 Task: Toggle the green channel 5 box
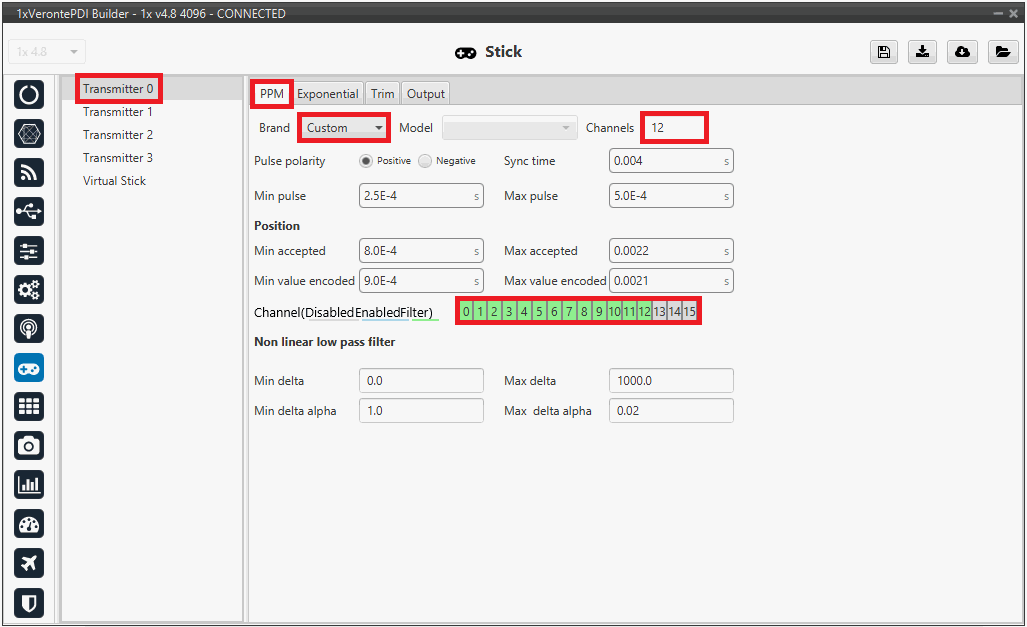(x=539, y=312)
